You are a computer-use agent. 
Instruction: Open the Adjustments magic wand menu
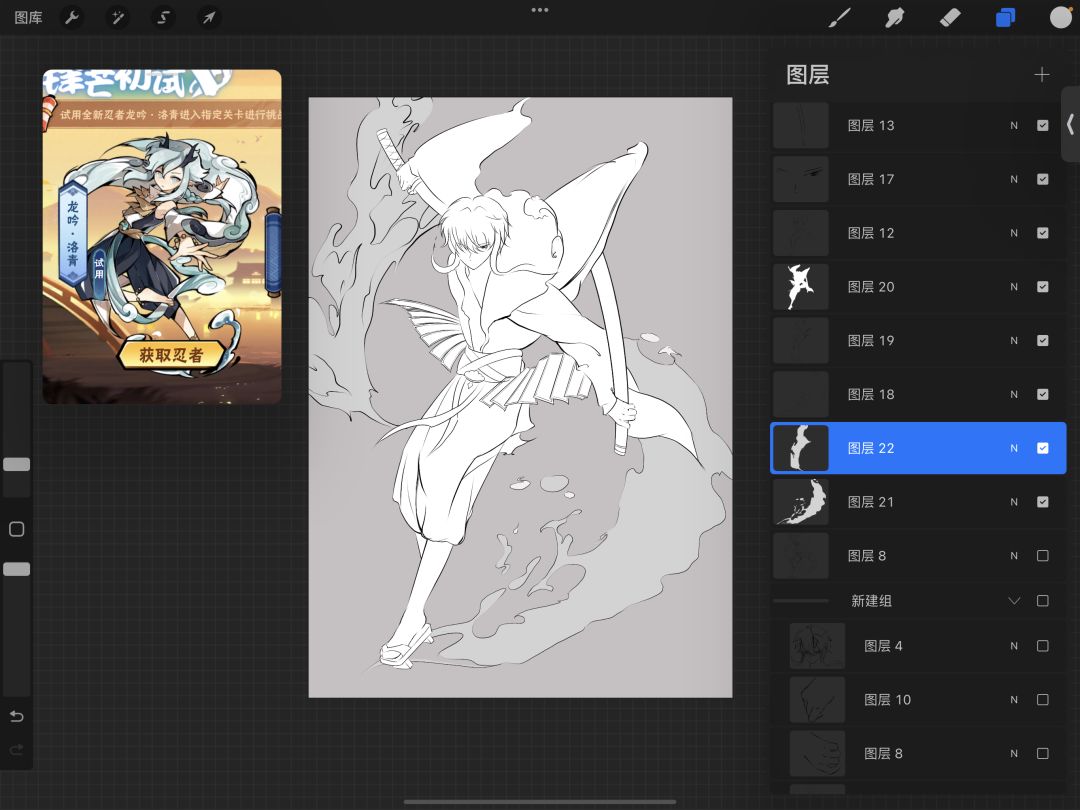117,17
